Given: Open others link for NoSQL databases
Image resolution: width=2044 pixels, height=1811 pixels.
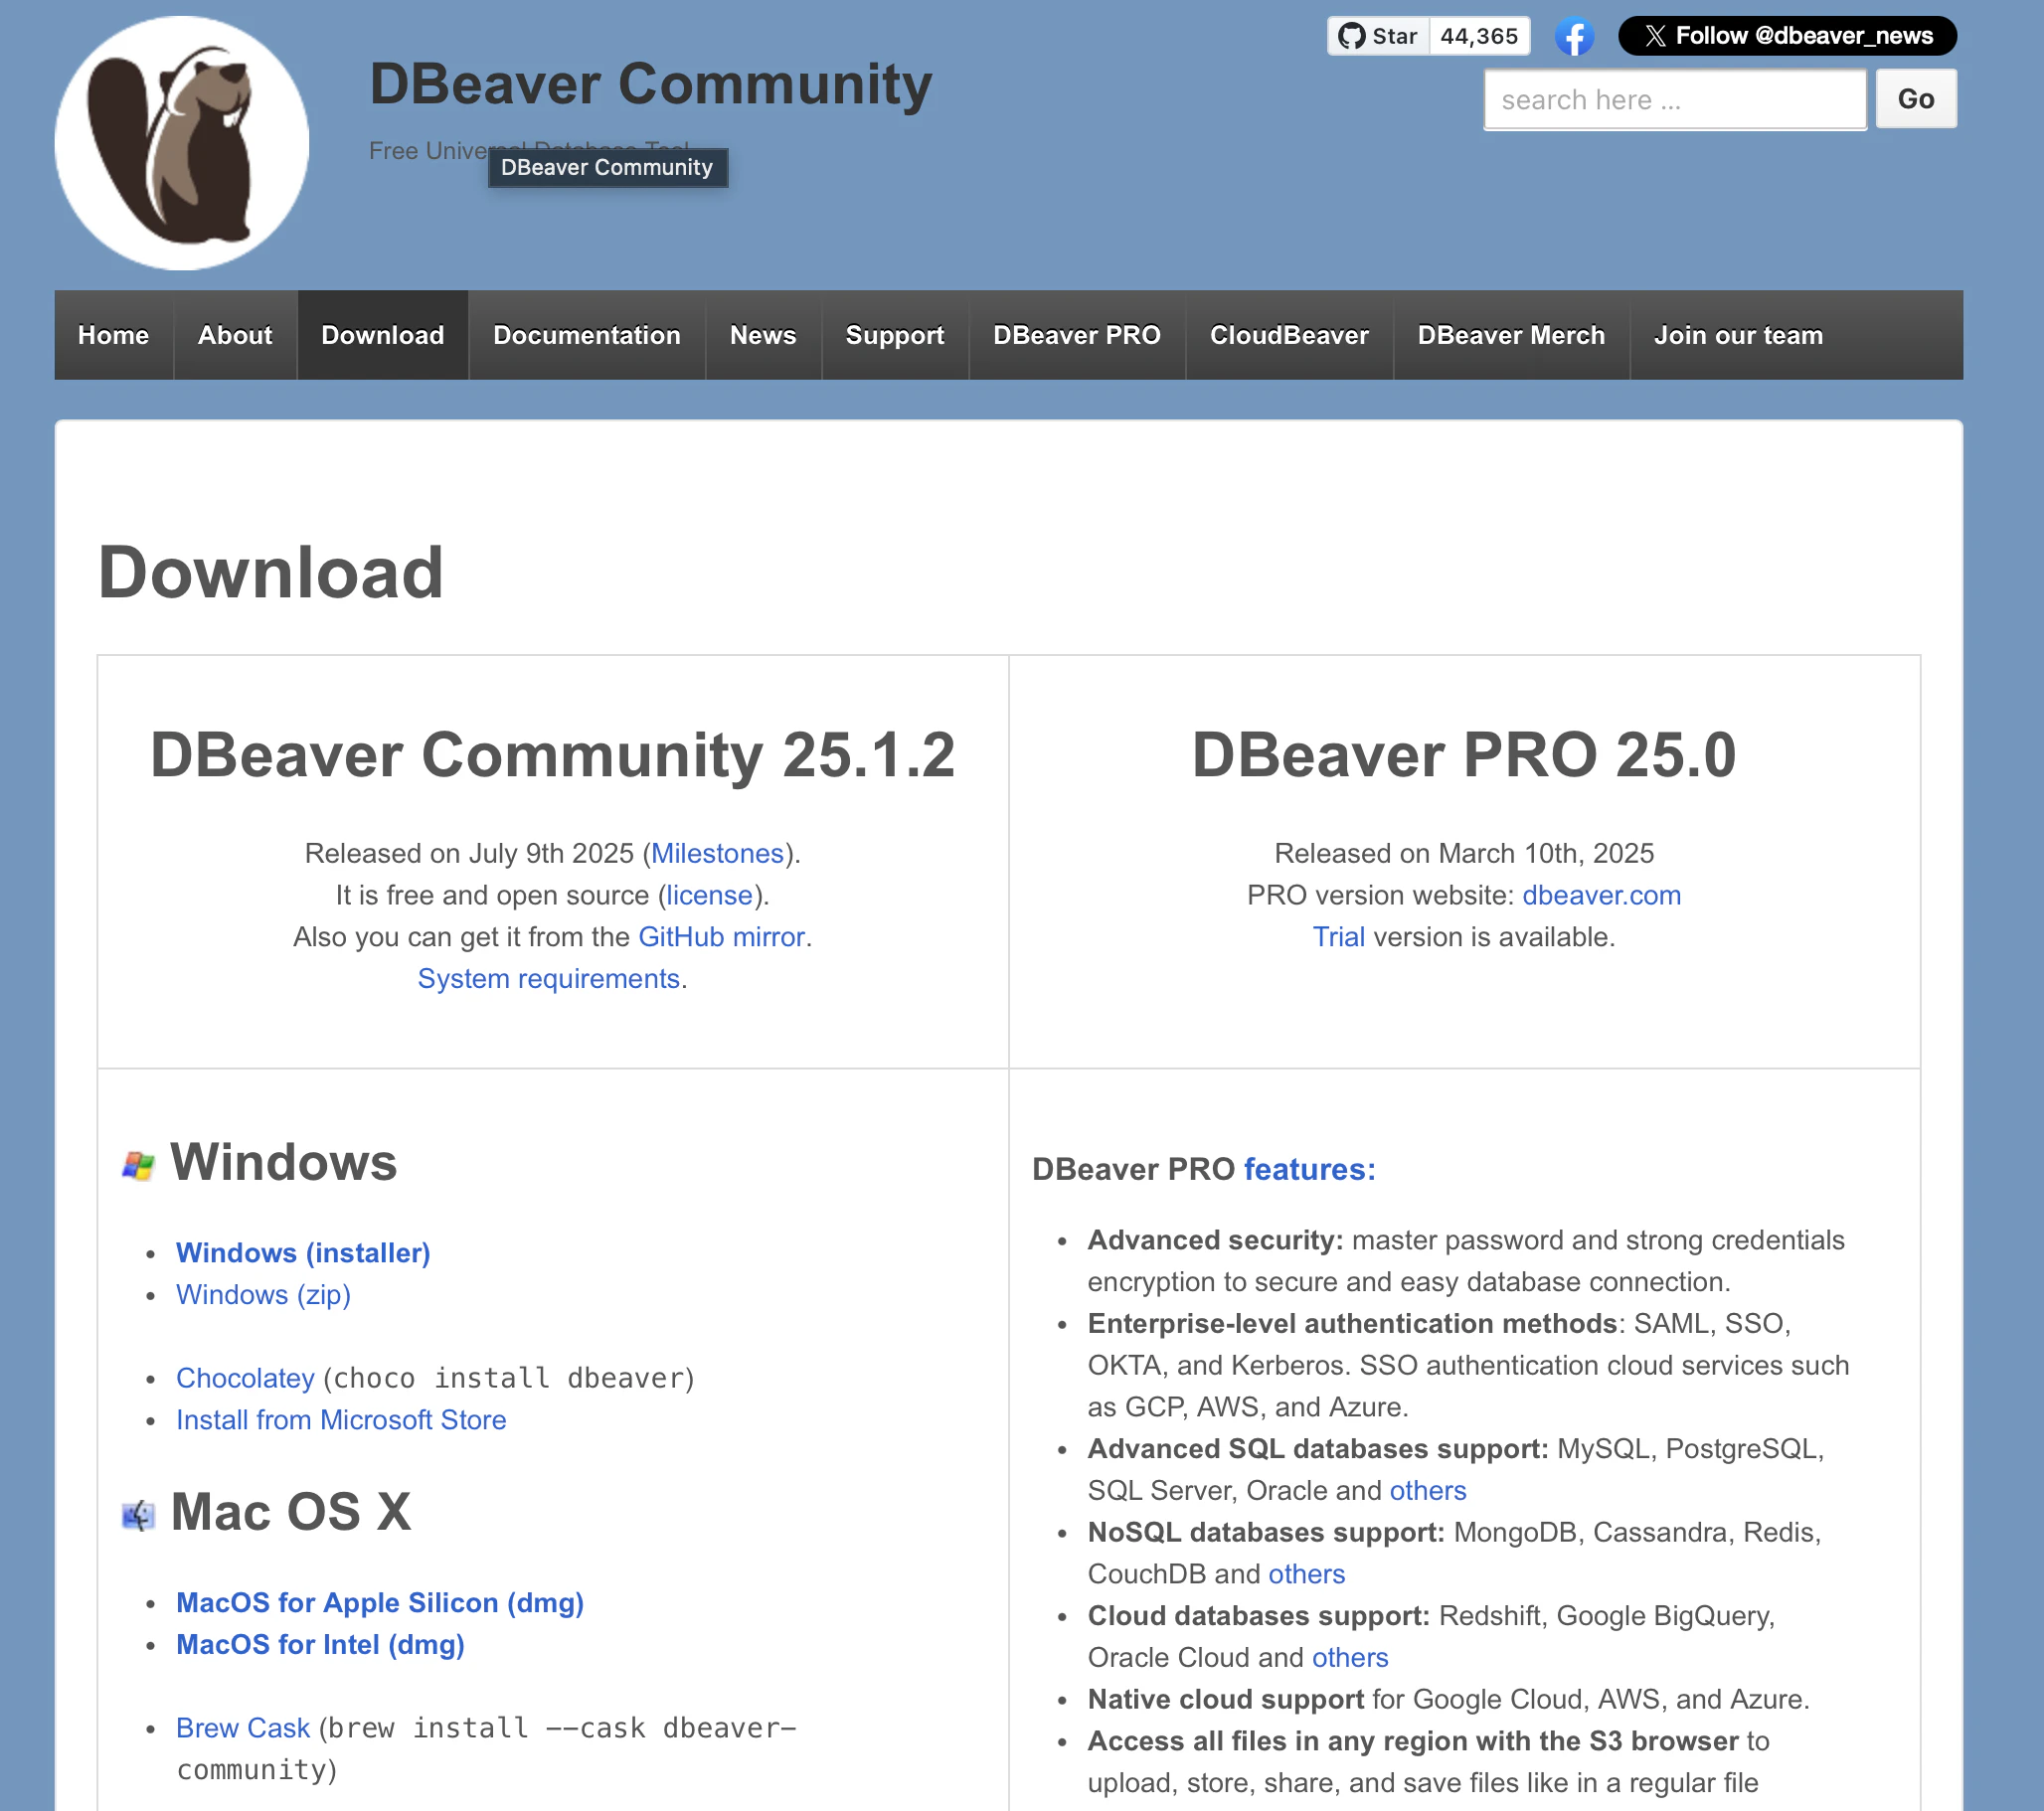Looking at the screenshot, I should pos(1306,1574).
